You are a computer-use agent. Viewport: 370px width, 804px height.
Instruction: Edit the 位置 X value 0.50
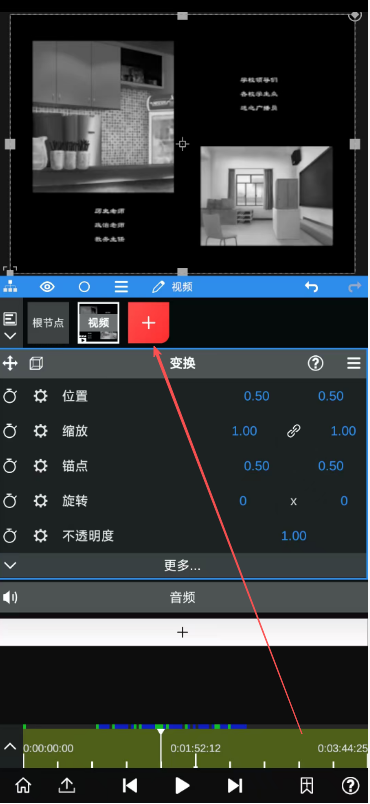pyautogui.click(x=256, y=396)
